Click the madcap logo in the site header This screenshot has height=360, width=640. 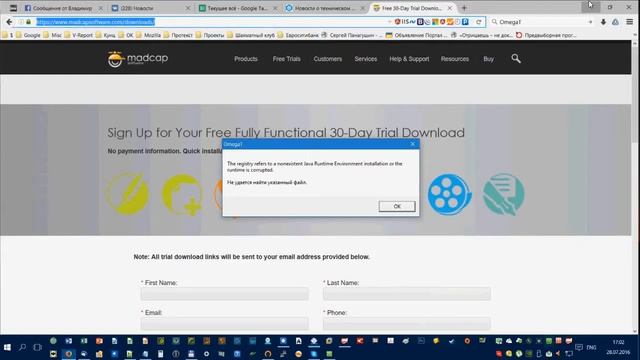pyautogui.click(x=138, y=59)
